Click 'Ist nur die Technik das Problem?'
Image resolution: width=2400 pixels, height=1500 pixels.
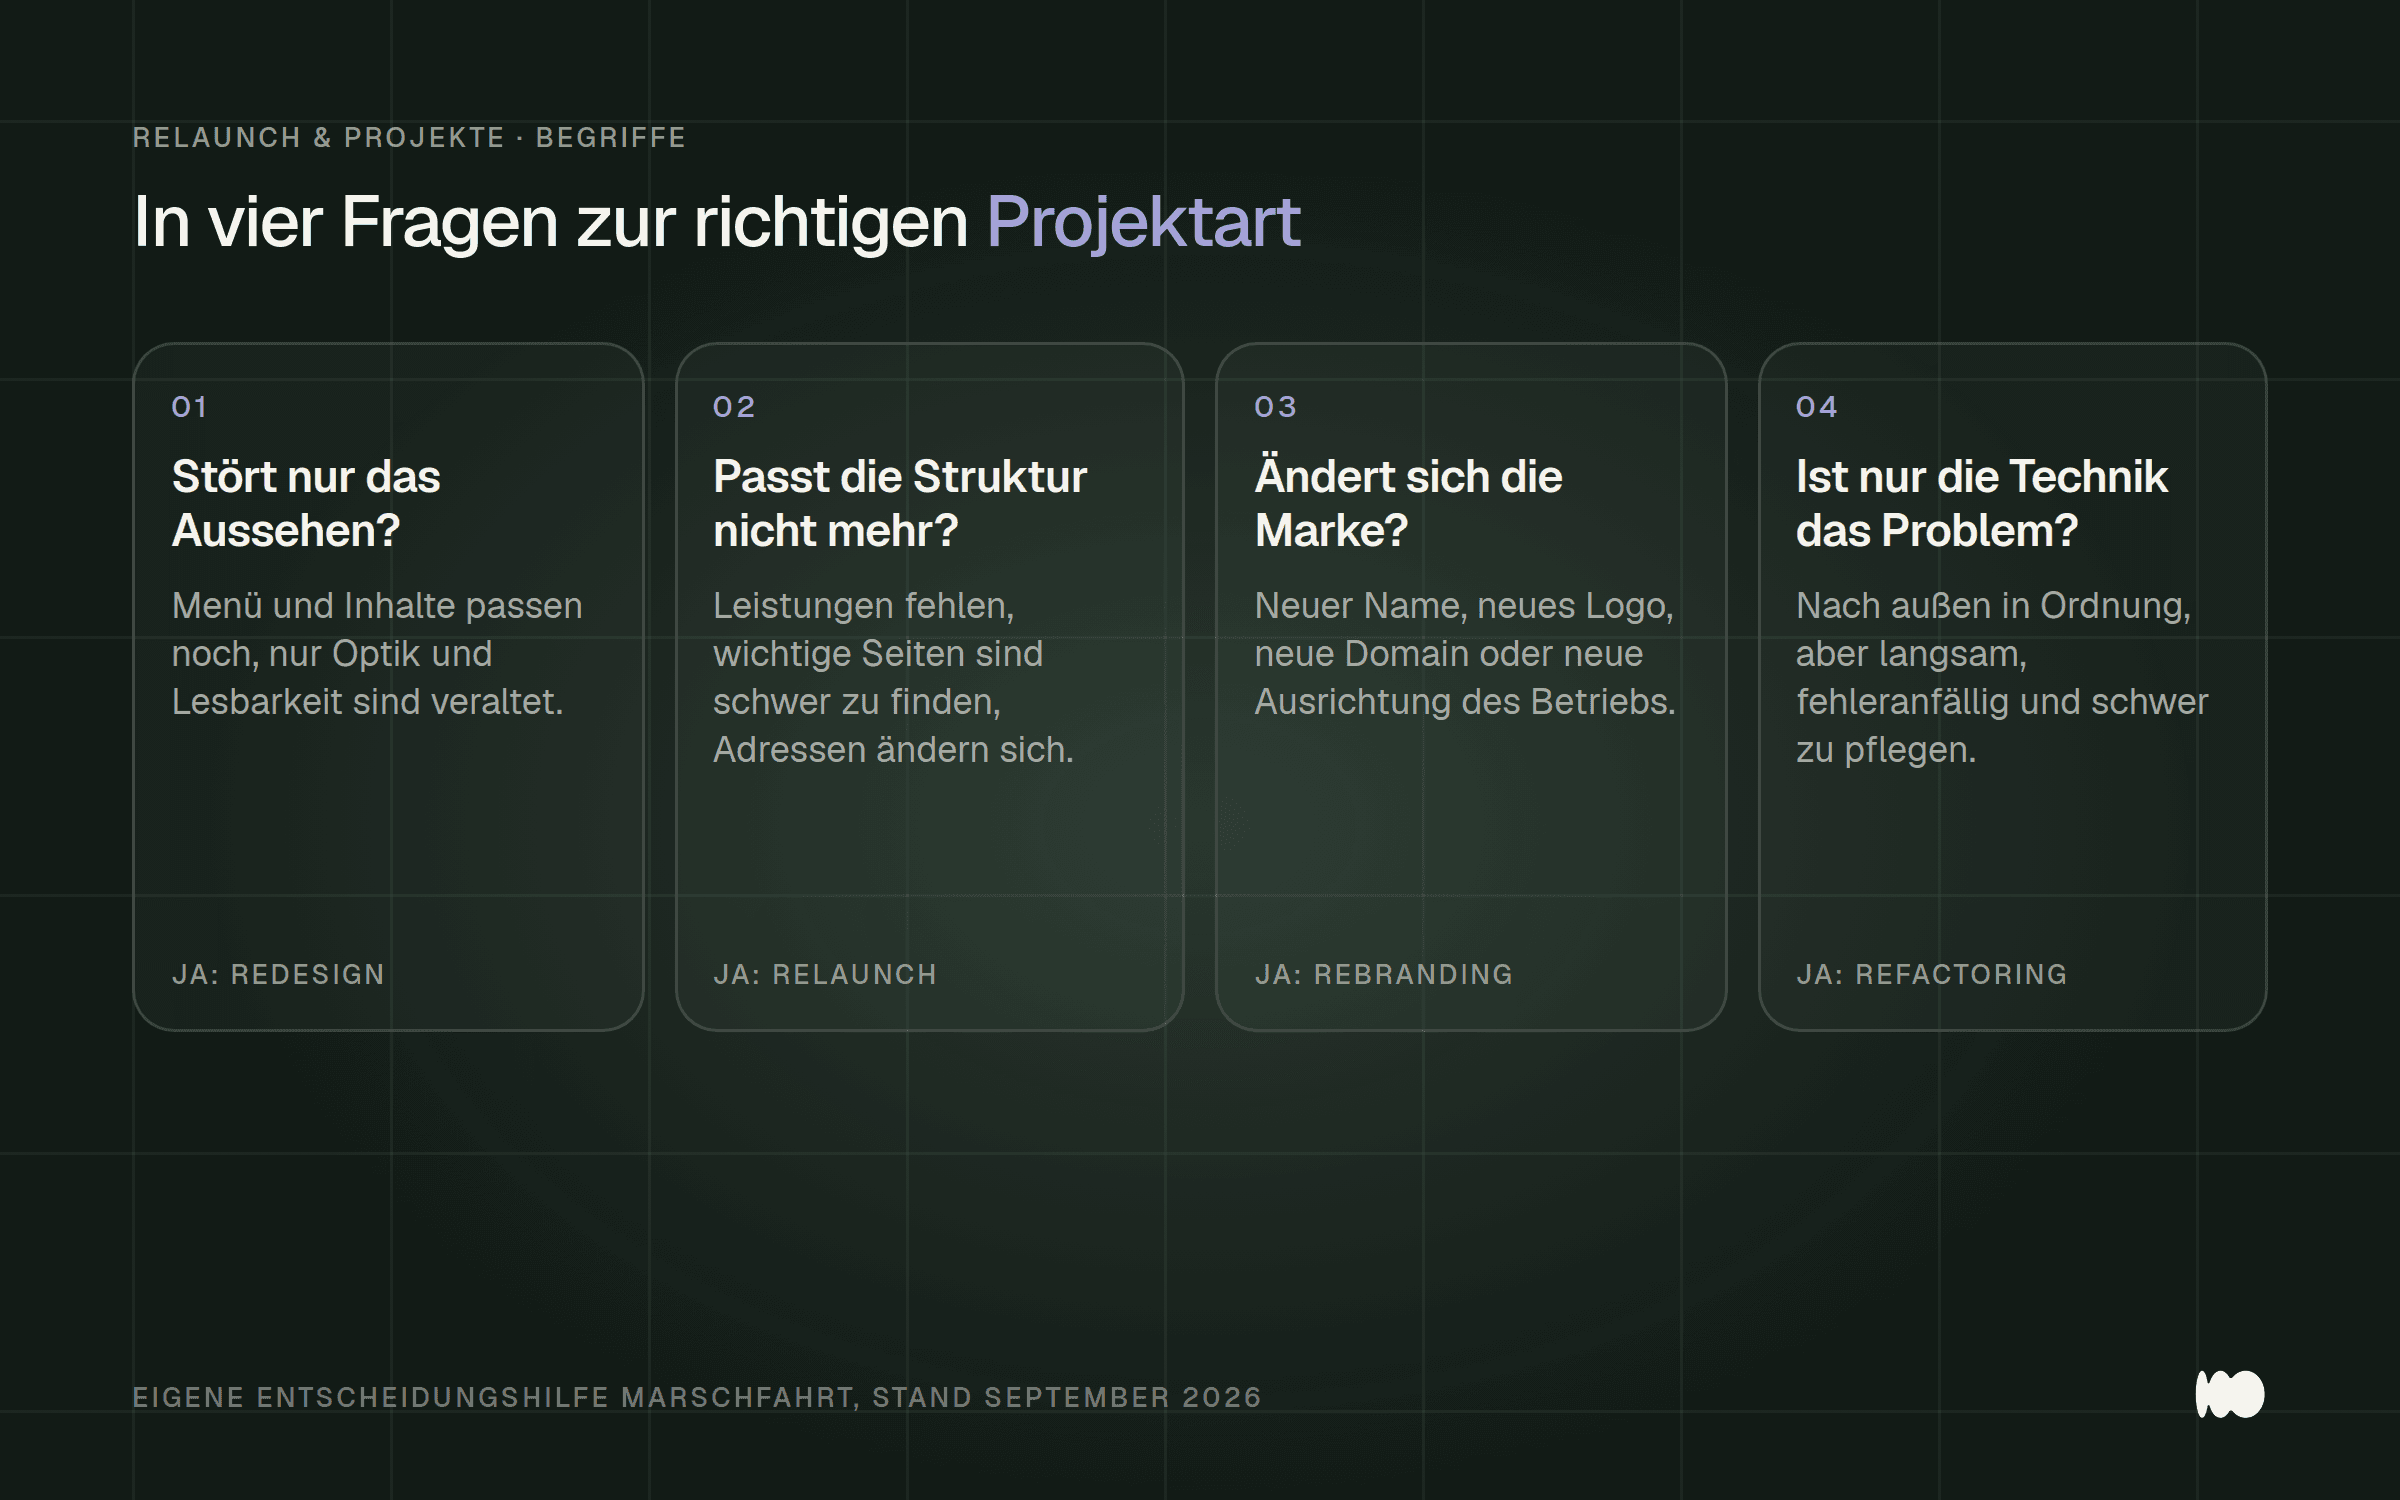tap(1981, 503)
